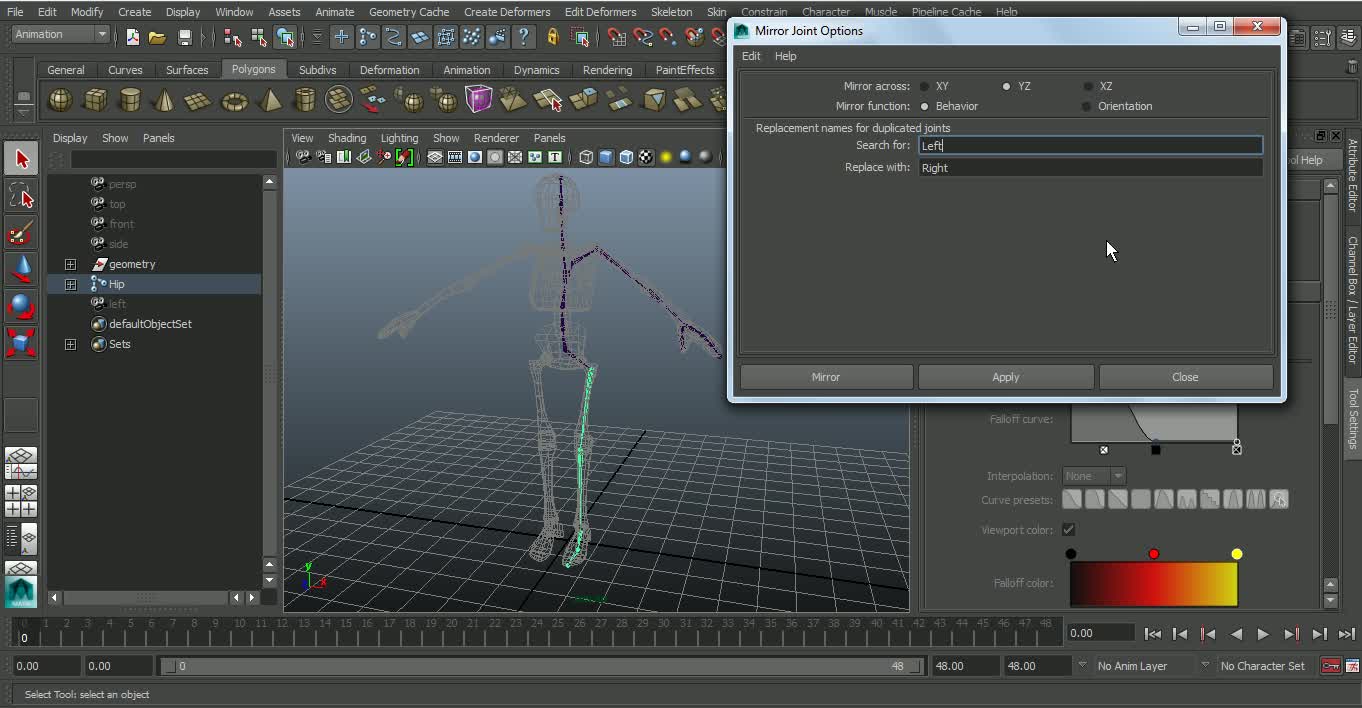Open the Edit Deformers menu
Screen dimensions: 1362x708
(x=600, y=12)
